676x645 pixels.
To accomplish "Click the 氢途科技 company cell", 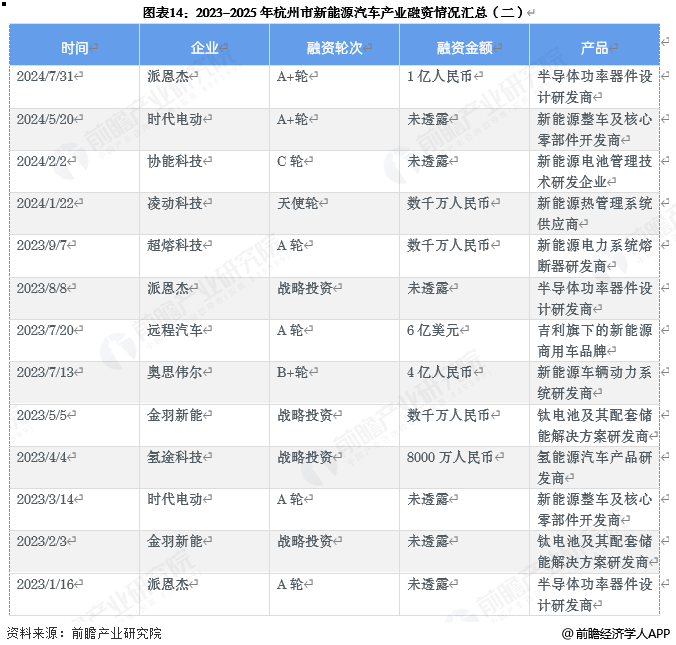I will (175, 457).
